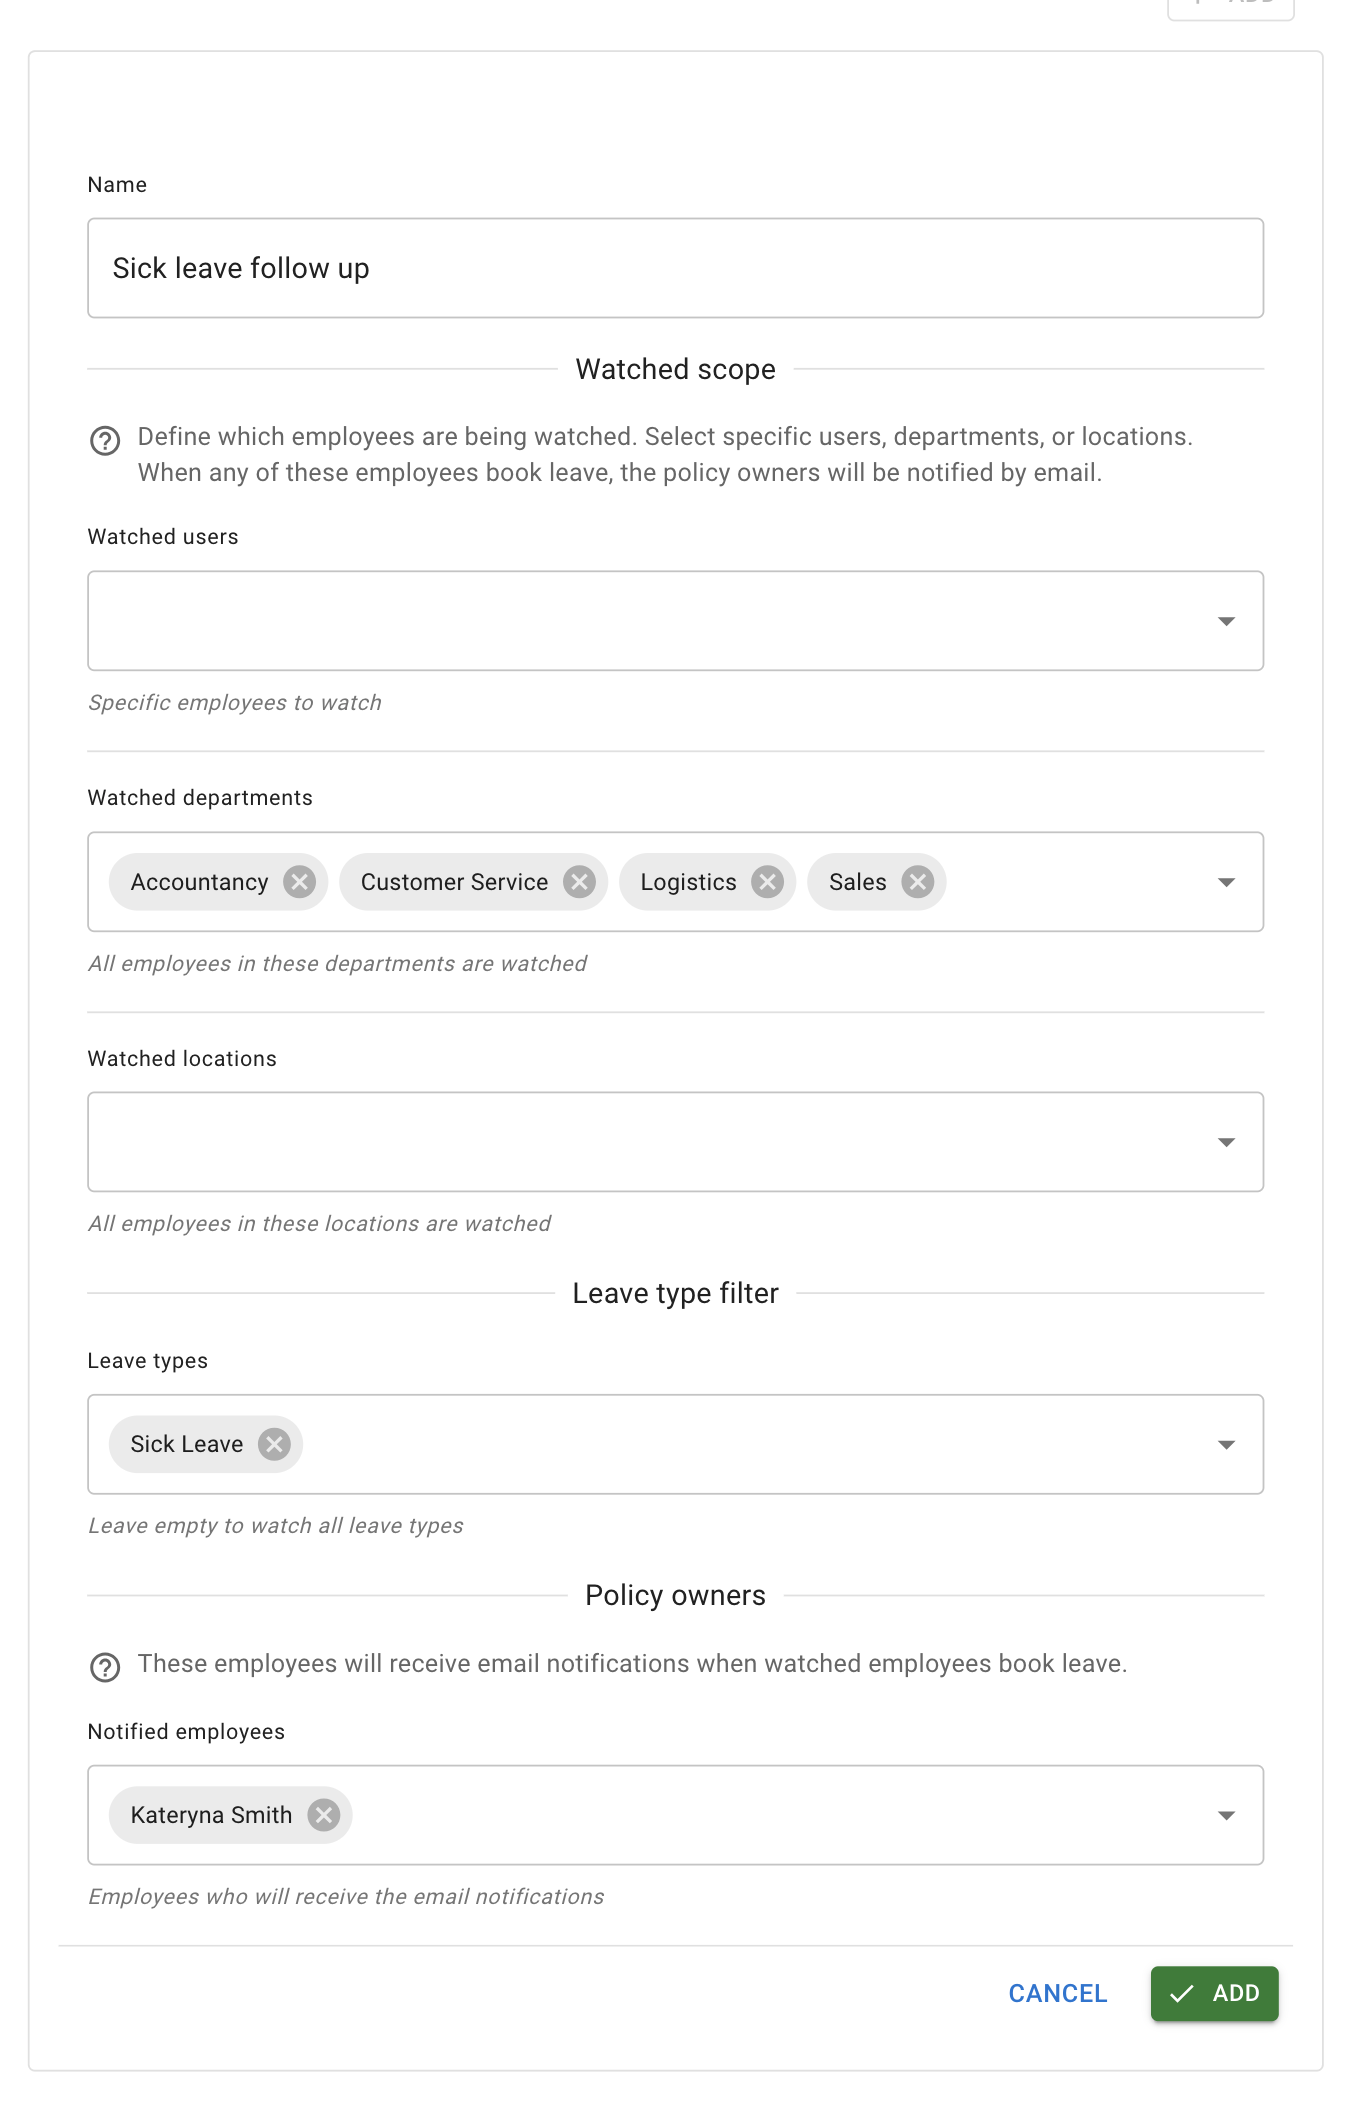This screenshot has height=2102, width=1348.
Task: Remove the Customer Service department chip
Action: pos(578,881)
